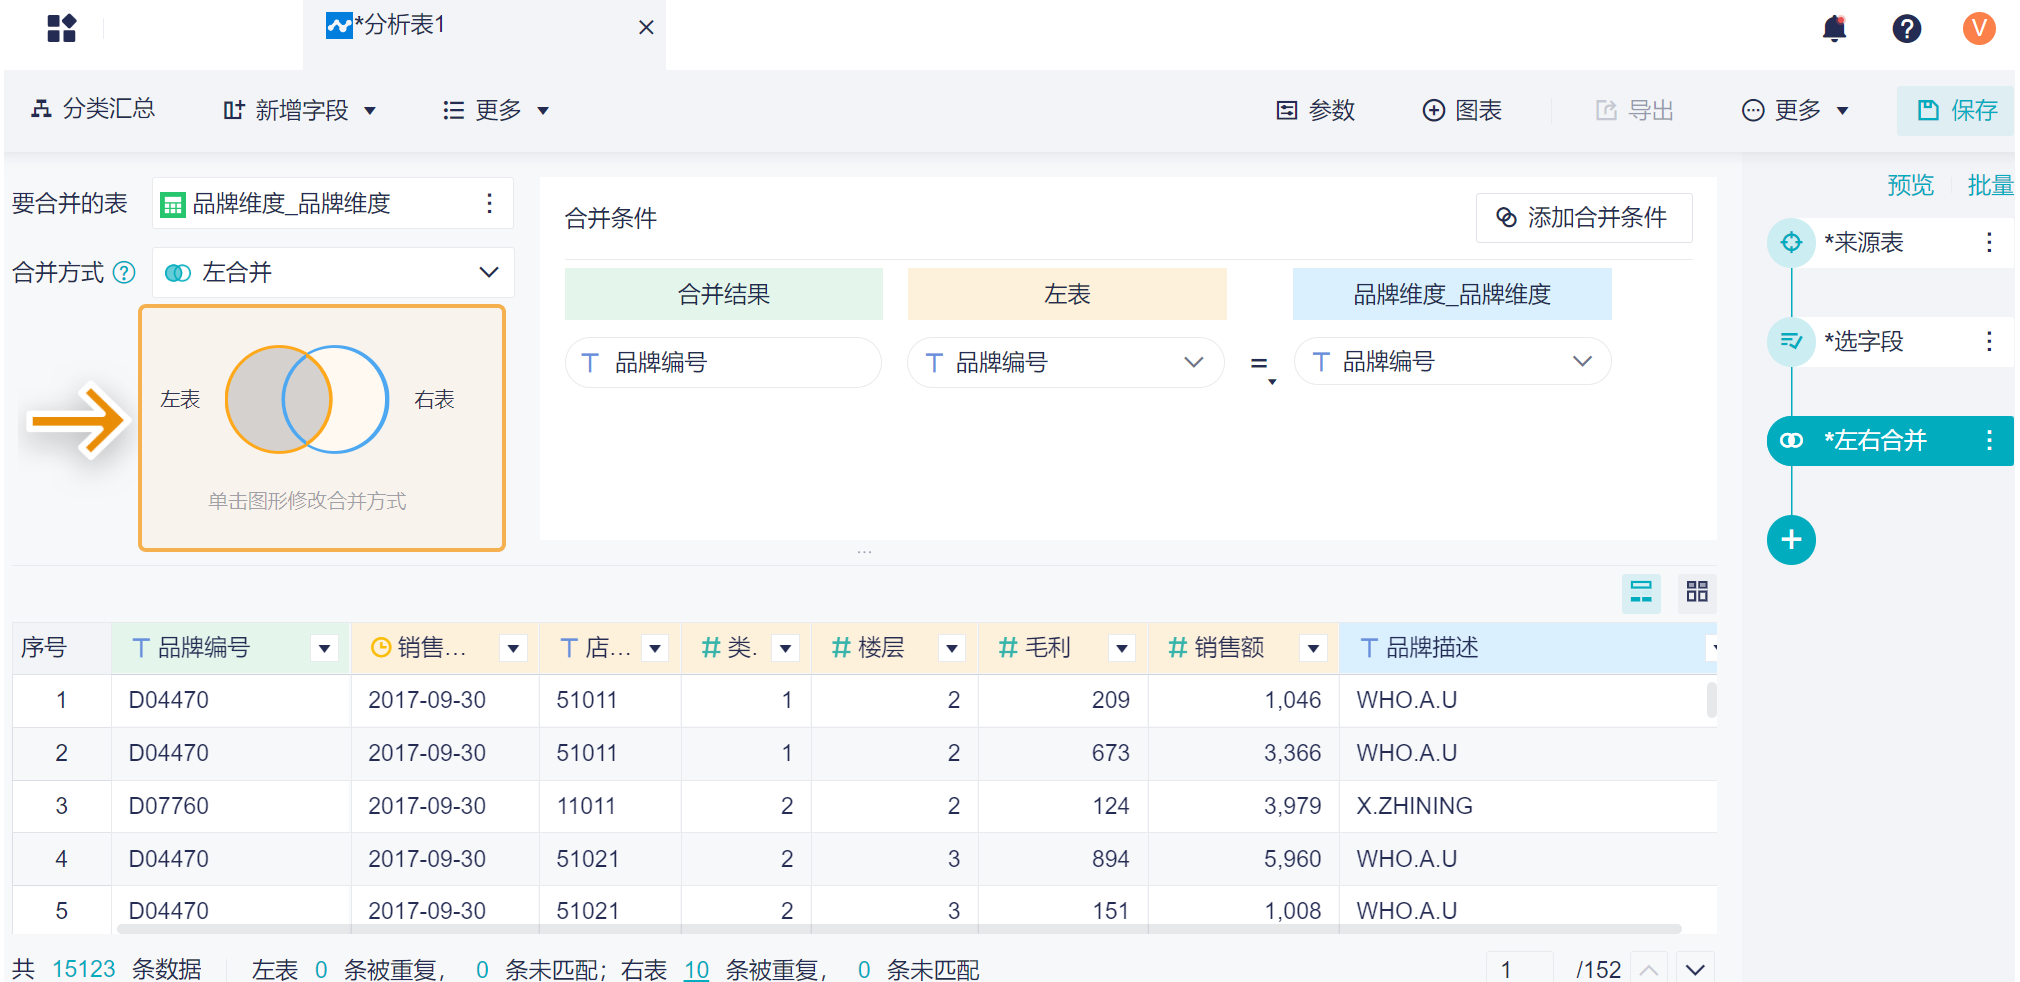This screenshot has height=982, width=2020.
Task: Select the 分析表1 tab
Action: [400, 25]
